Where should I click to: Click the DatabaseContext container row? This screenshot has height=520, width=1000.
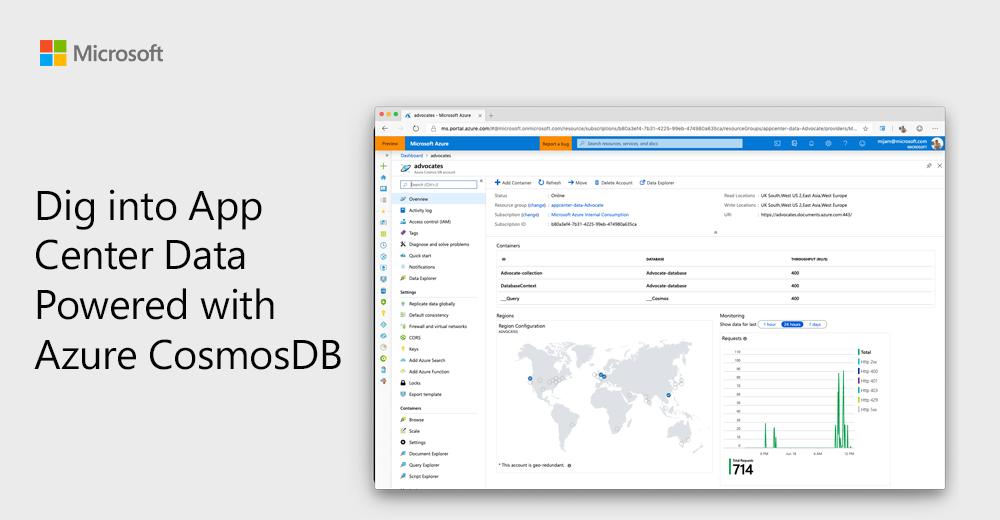click(716, 286)
